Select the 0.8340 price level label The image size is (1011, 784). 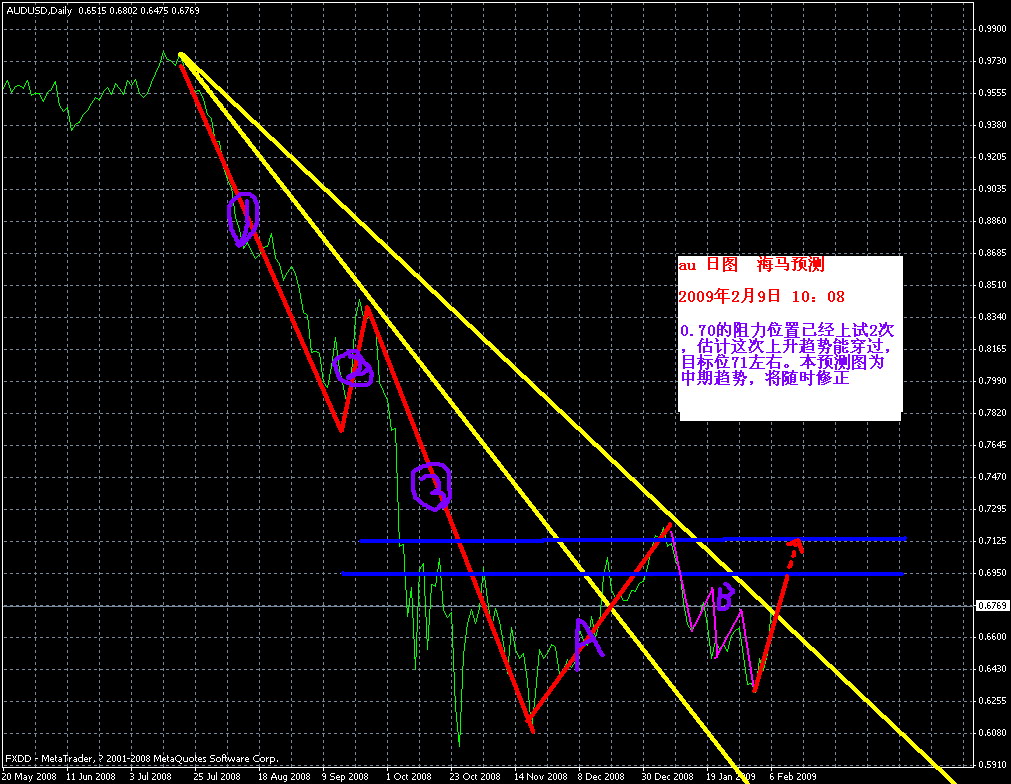pos(992,317)
